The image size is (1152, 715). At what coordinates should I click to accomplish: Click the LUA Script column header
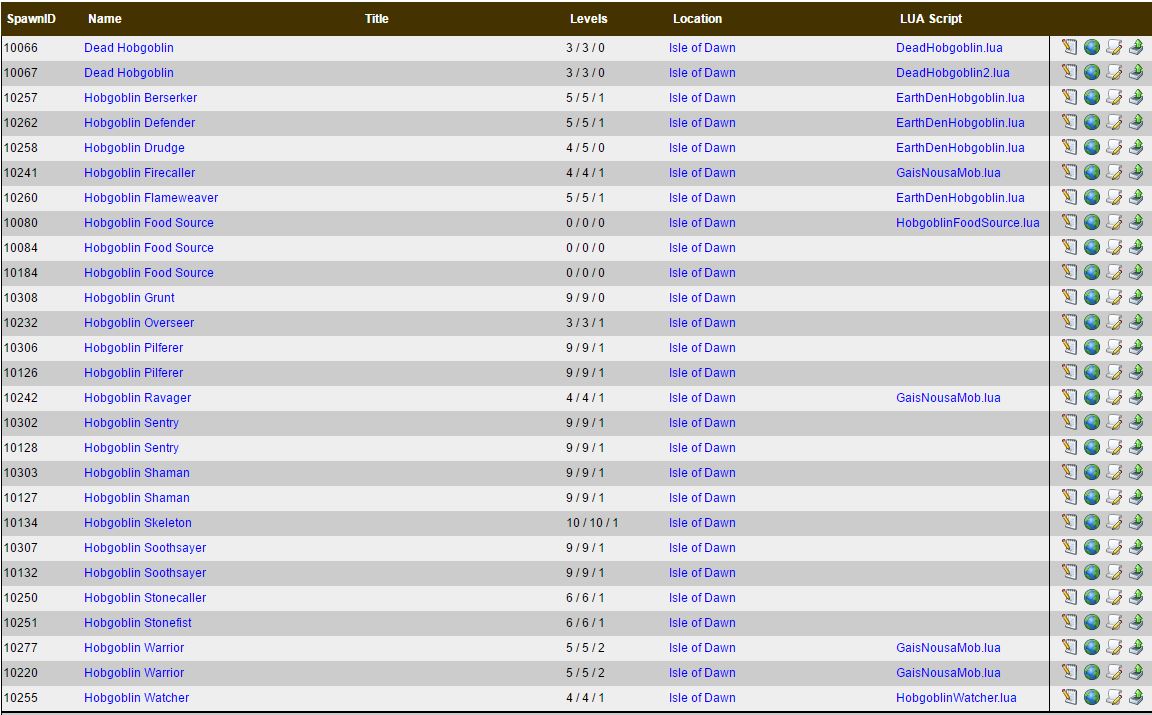click(930, 18)
